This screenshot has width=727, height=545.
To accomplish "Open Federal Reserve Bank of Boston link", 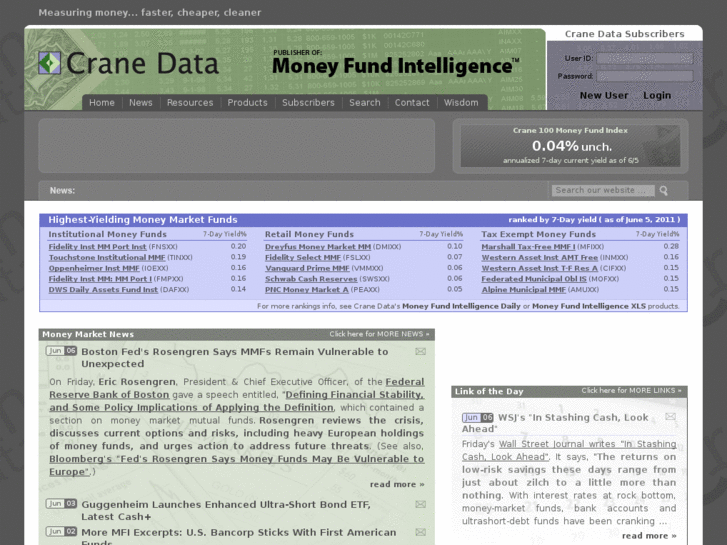I will [x=236, y=388].
